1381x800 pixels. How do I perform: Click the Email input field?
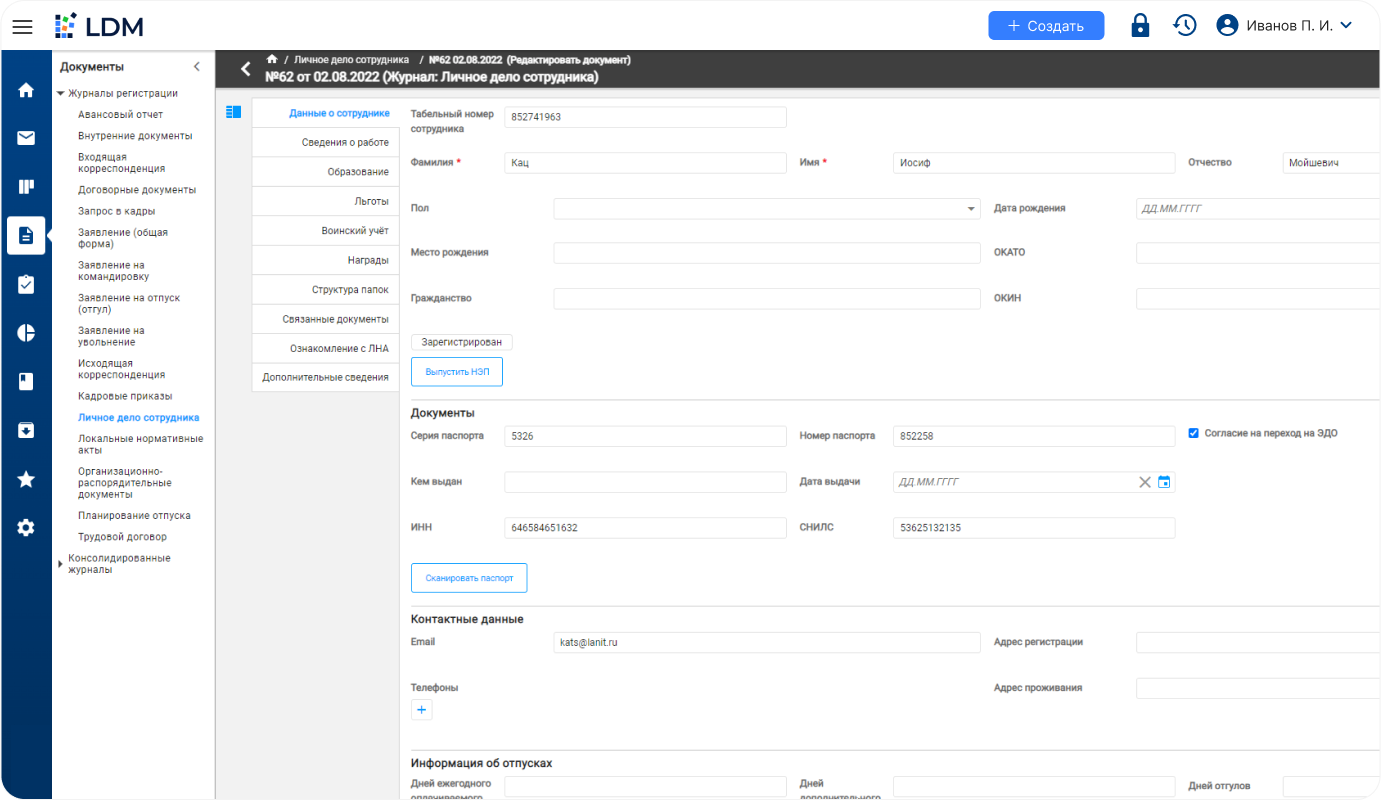[x=767, y=642]
